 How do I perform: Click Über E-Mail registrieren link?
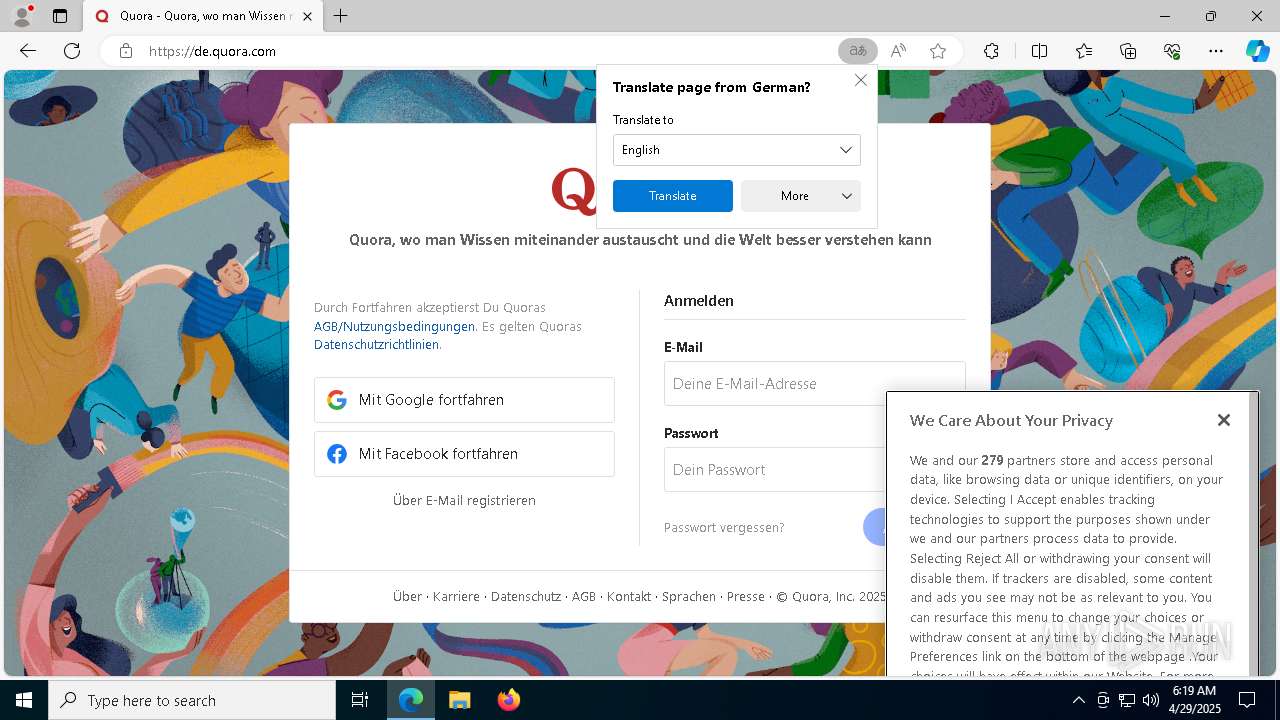pos(464,500)
